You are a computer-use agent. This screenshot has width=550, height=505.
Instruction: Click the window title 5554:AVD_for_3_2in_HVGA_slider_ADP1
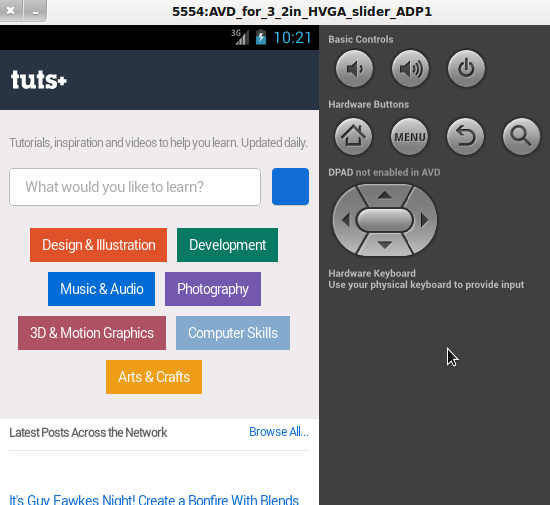[x=302, y=12]
